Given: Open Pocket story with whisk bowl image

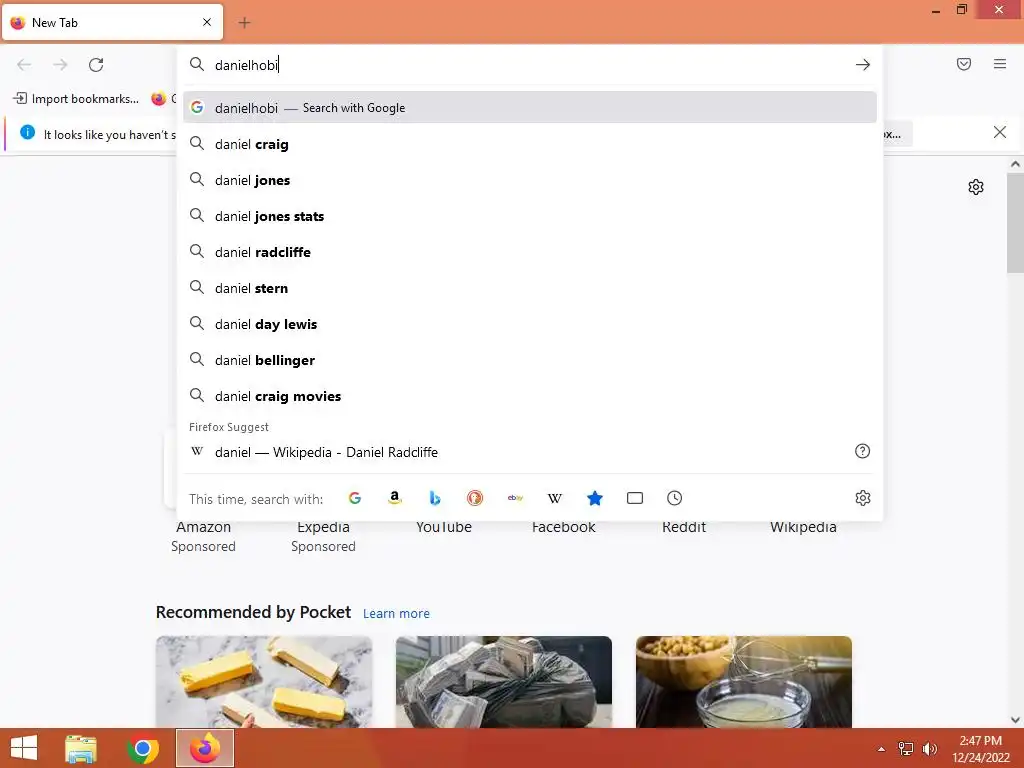Looking at the screenshot, I should pos(744,682).
